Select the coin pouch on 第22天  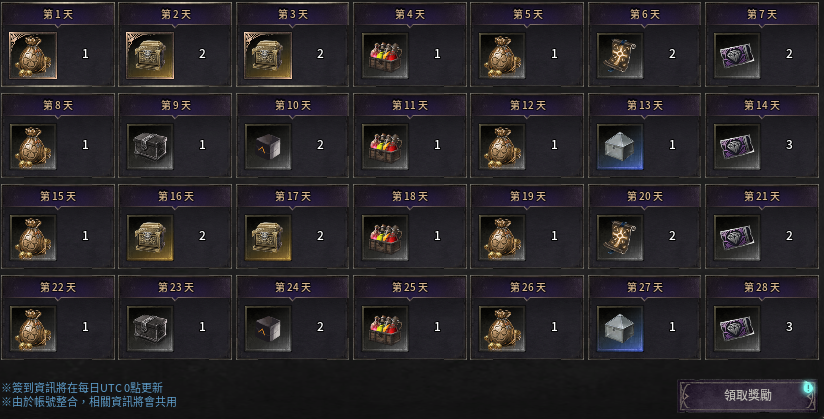point(33,328)
